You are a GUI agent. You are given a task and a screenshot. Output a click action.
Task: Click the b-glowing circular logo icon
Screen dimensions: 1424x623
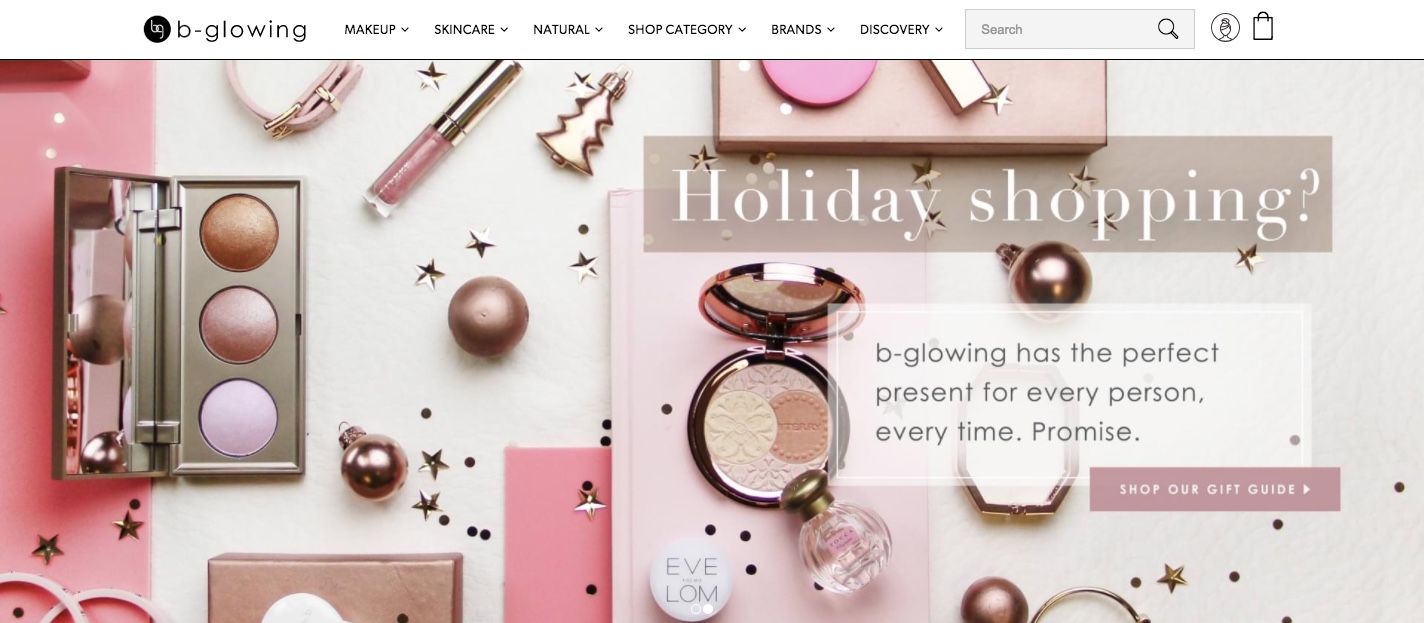click(157, 29)
